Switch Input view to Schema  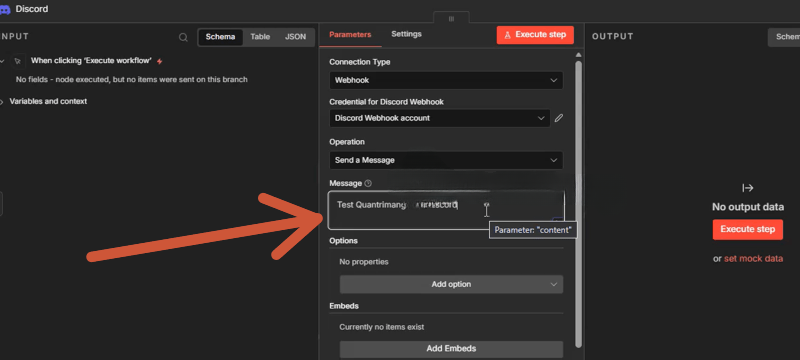pos(220,37)
